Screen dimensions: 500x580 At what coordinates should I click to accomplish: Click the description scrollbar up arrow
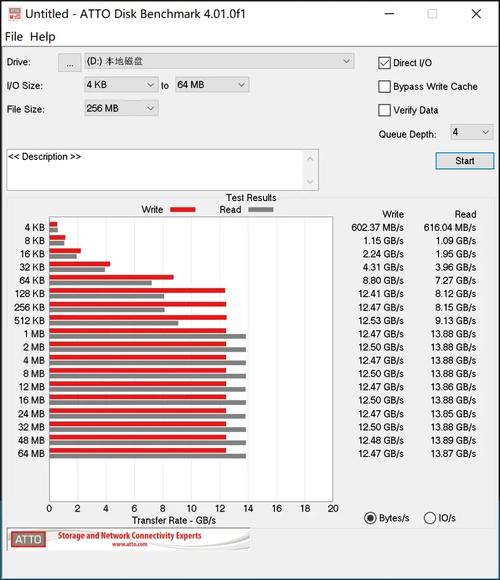click(310, 159)
